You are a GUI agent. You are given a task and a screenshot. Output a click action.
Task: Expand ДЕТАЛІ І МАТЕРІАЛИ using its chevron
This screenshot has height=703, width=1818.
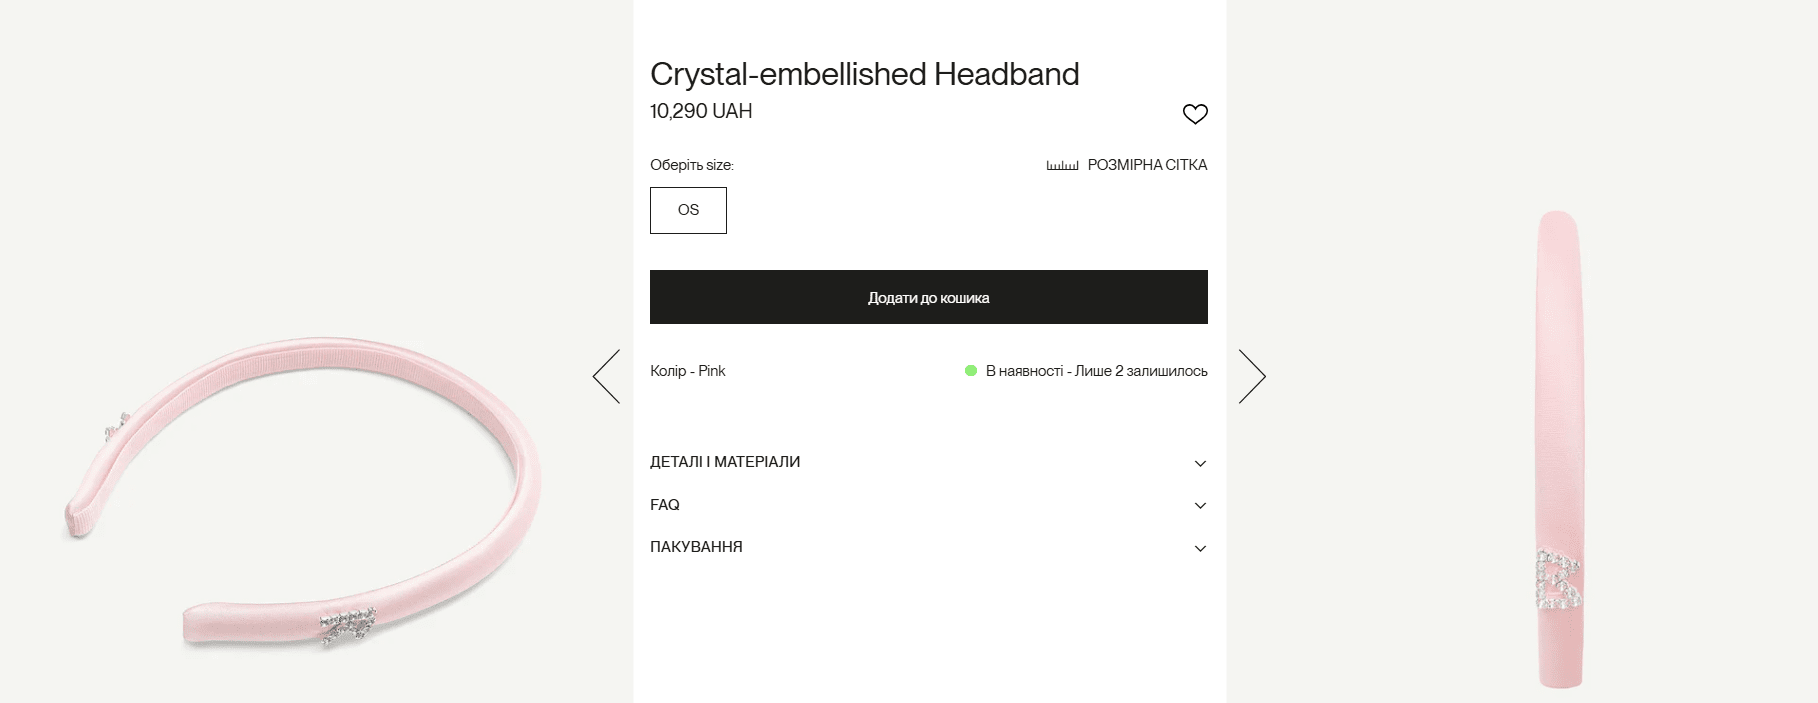[x=1200, y=463]
